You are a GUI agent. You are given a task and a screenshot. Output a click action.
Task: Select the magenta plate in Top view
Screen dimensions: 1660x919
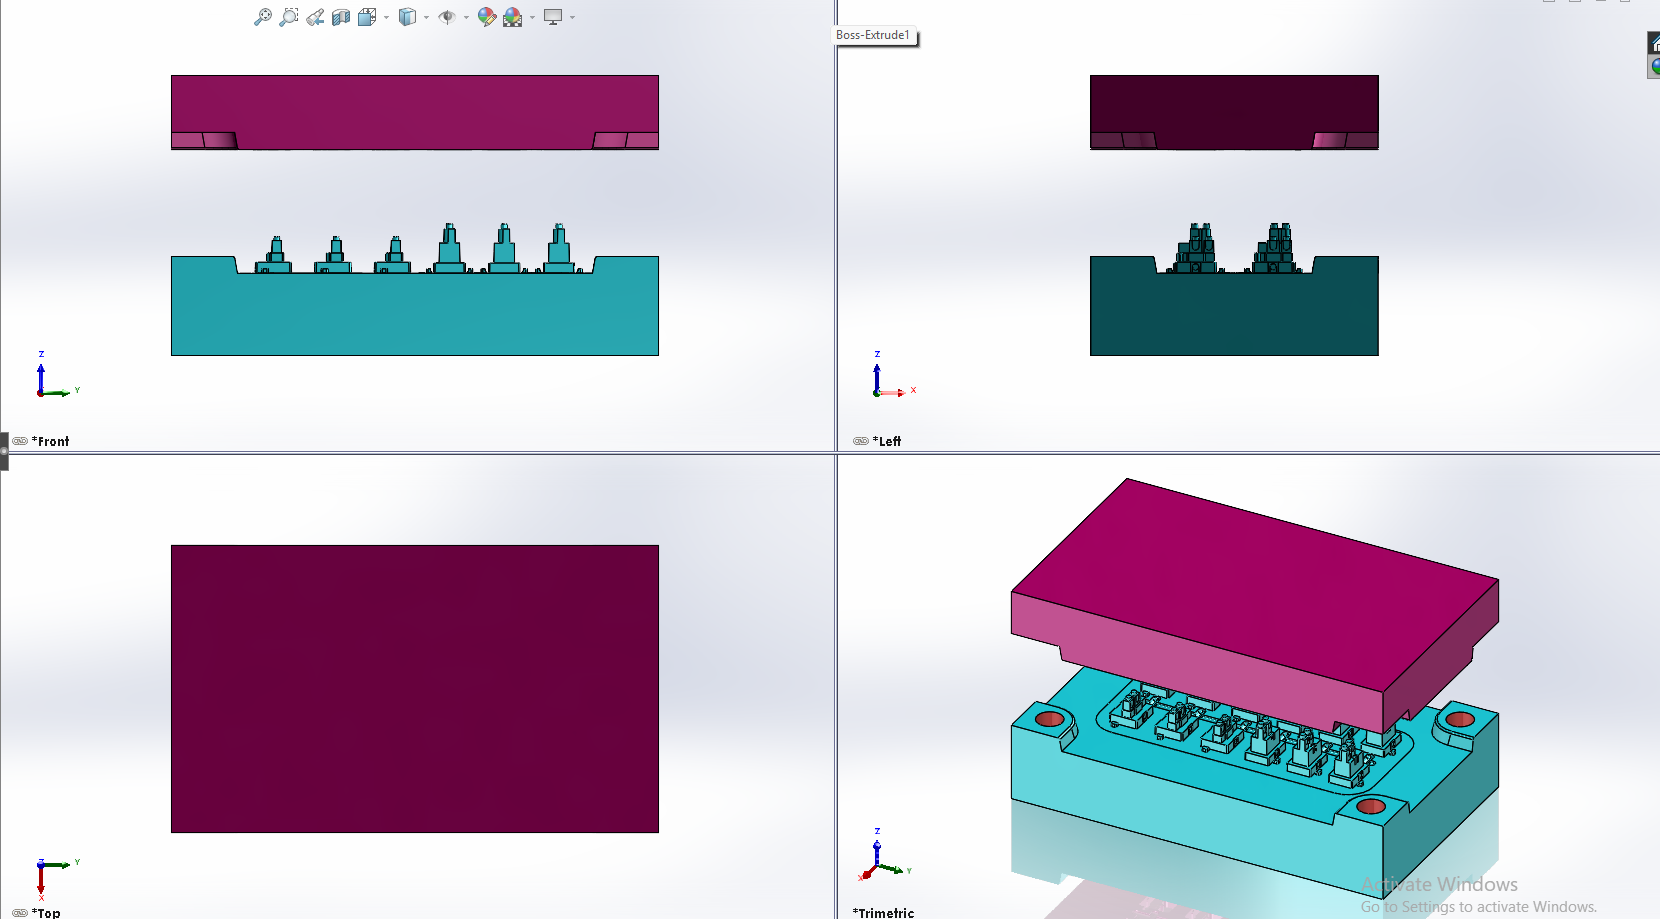[x=414, y=689]
